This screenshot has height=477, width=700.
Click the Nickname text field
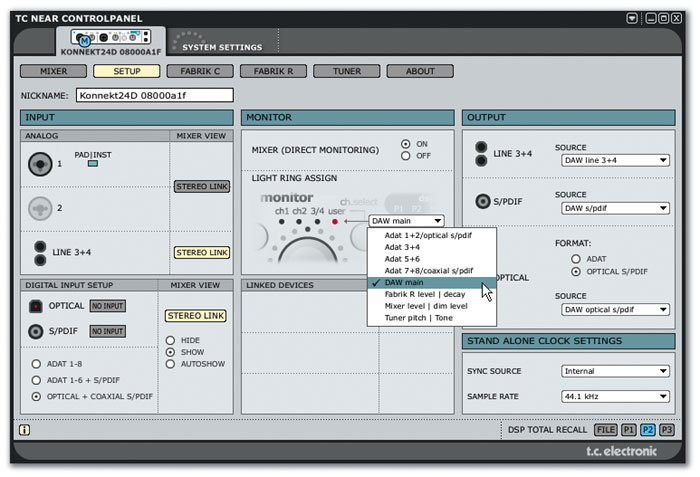[154, 95]
